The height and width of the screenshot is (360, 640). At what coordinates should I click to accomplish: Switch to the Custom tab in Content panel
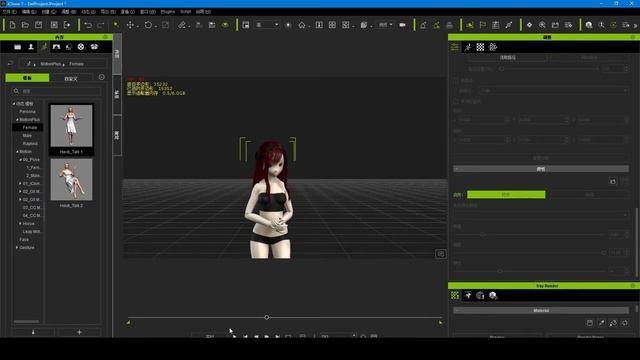click(71, 78)
